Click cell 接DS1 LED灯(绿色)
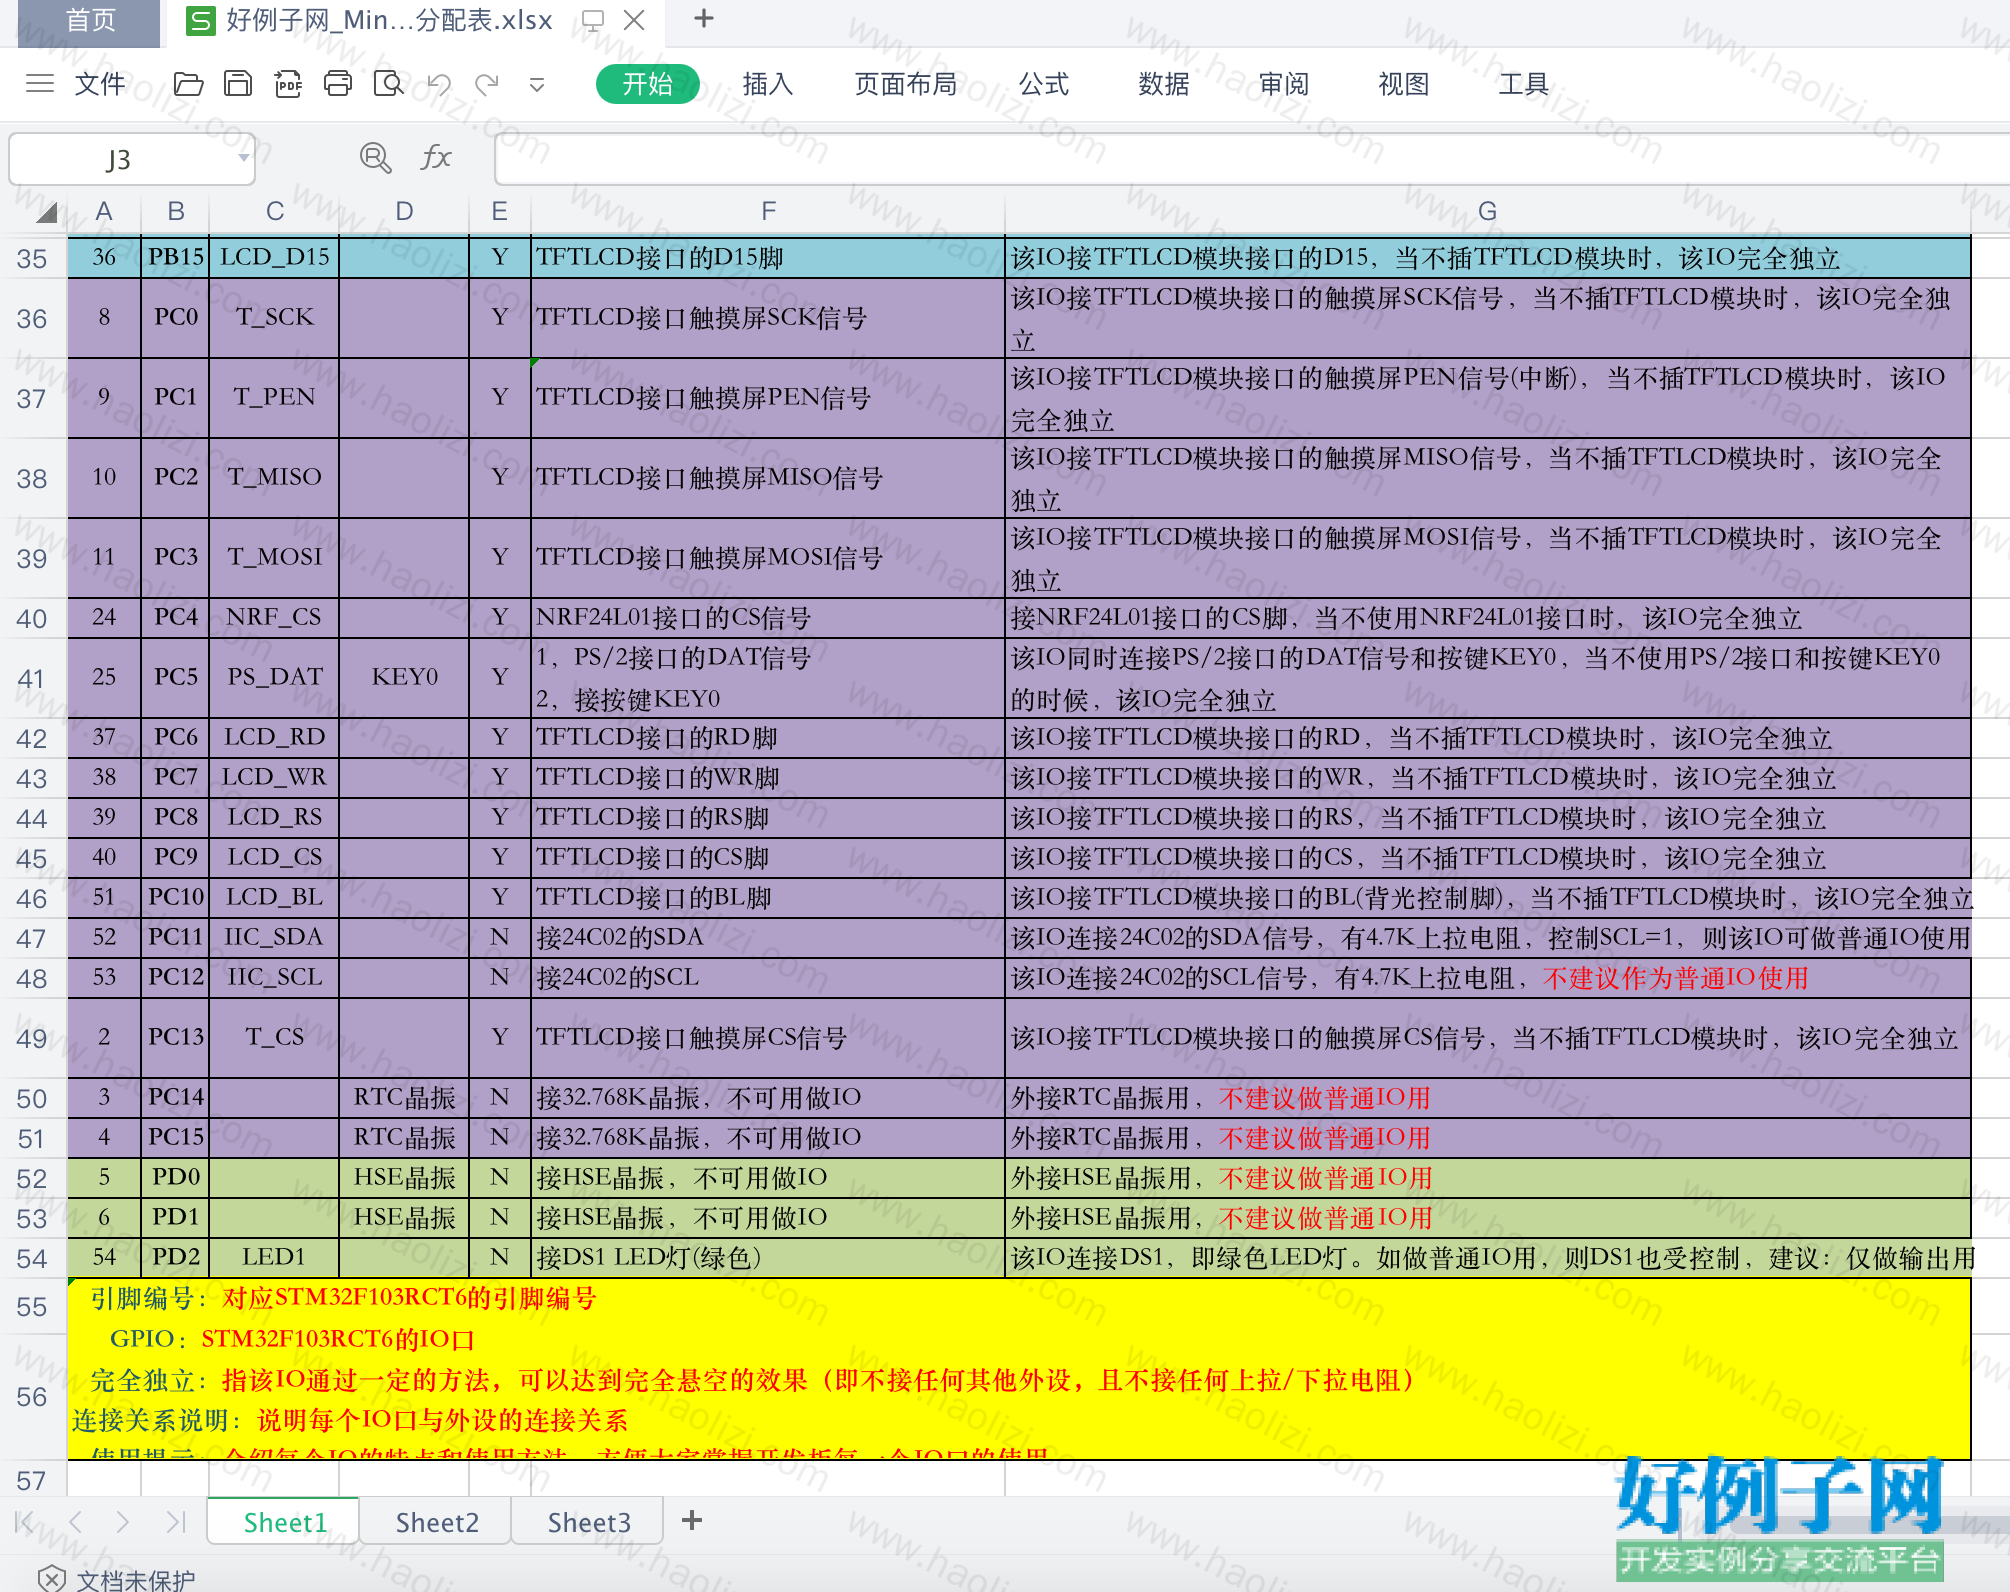Screen dimensions: 2010x1592 click(768, 1257)
